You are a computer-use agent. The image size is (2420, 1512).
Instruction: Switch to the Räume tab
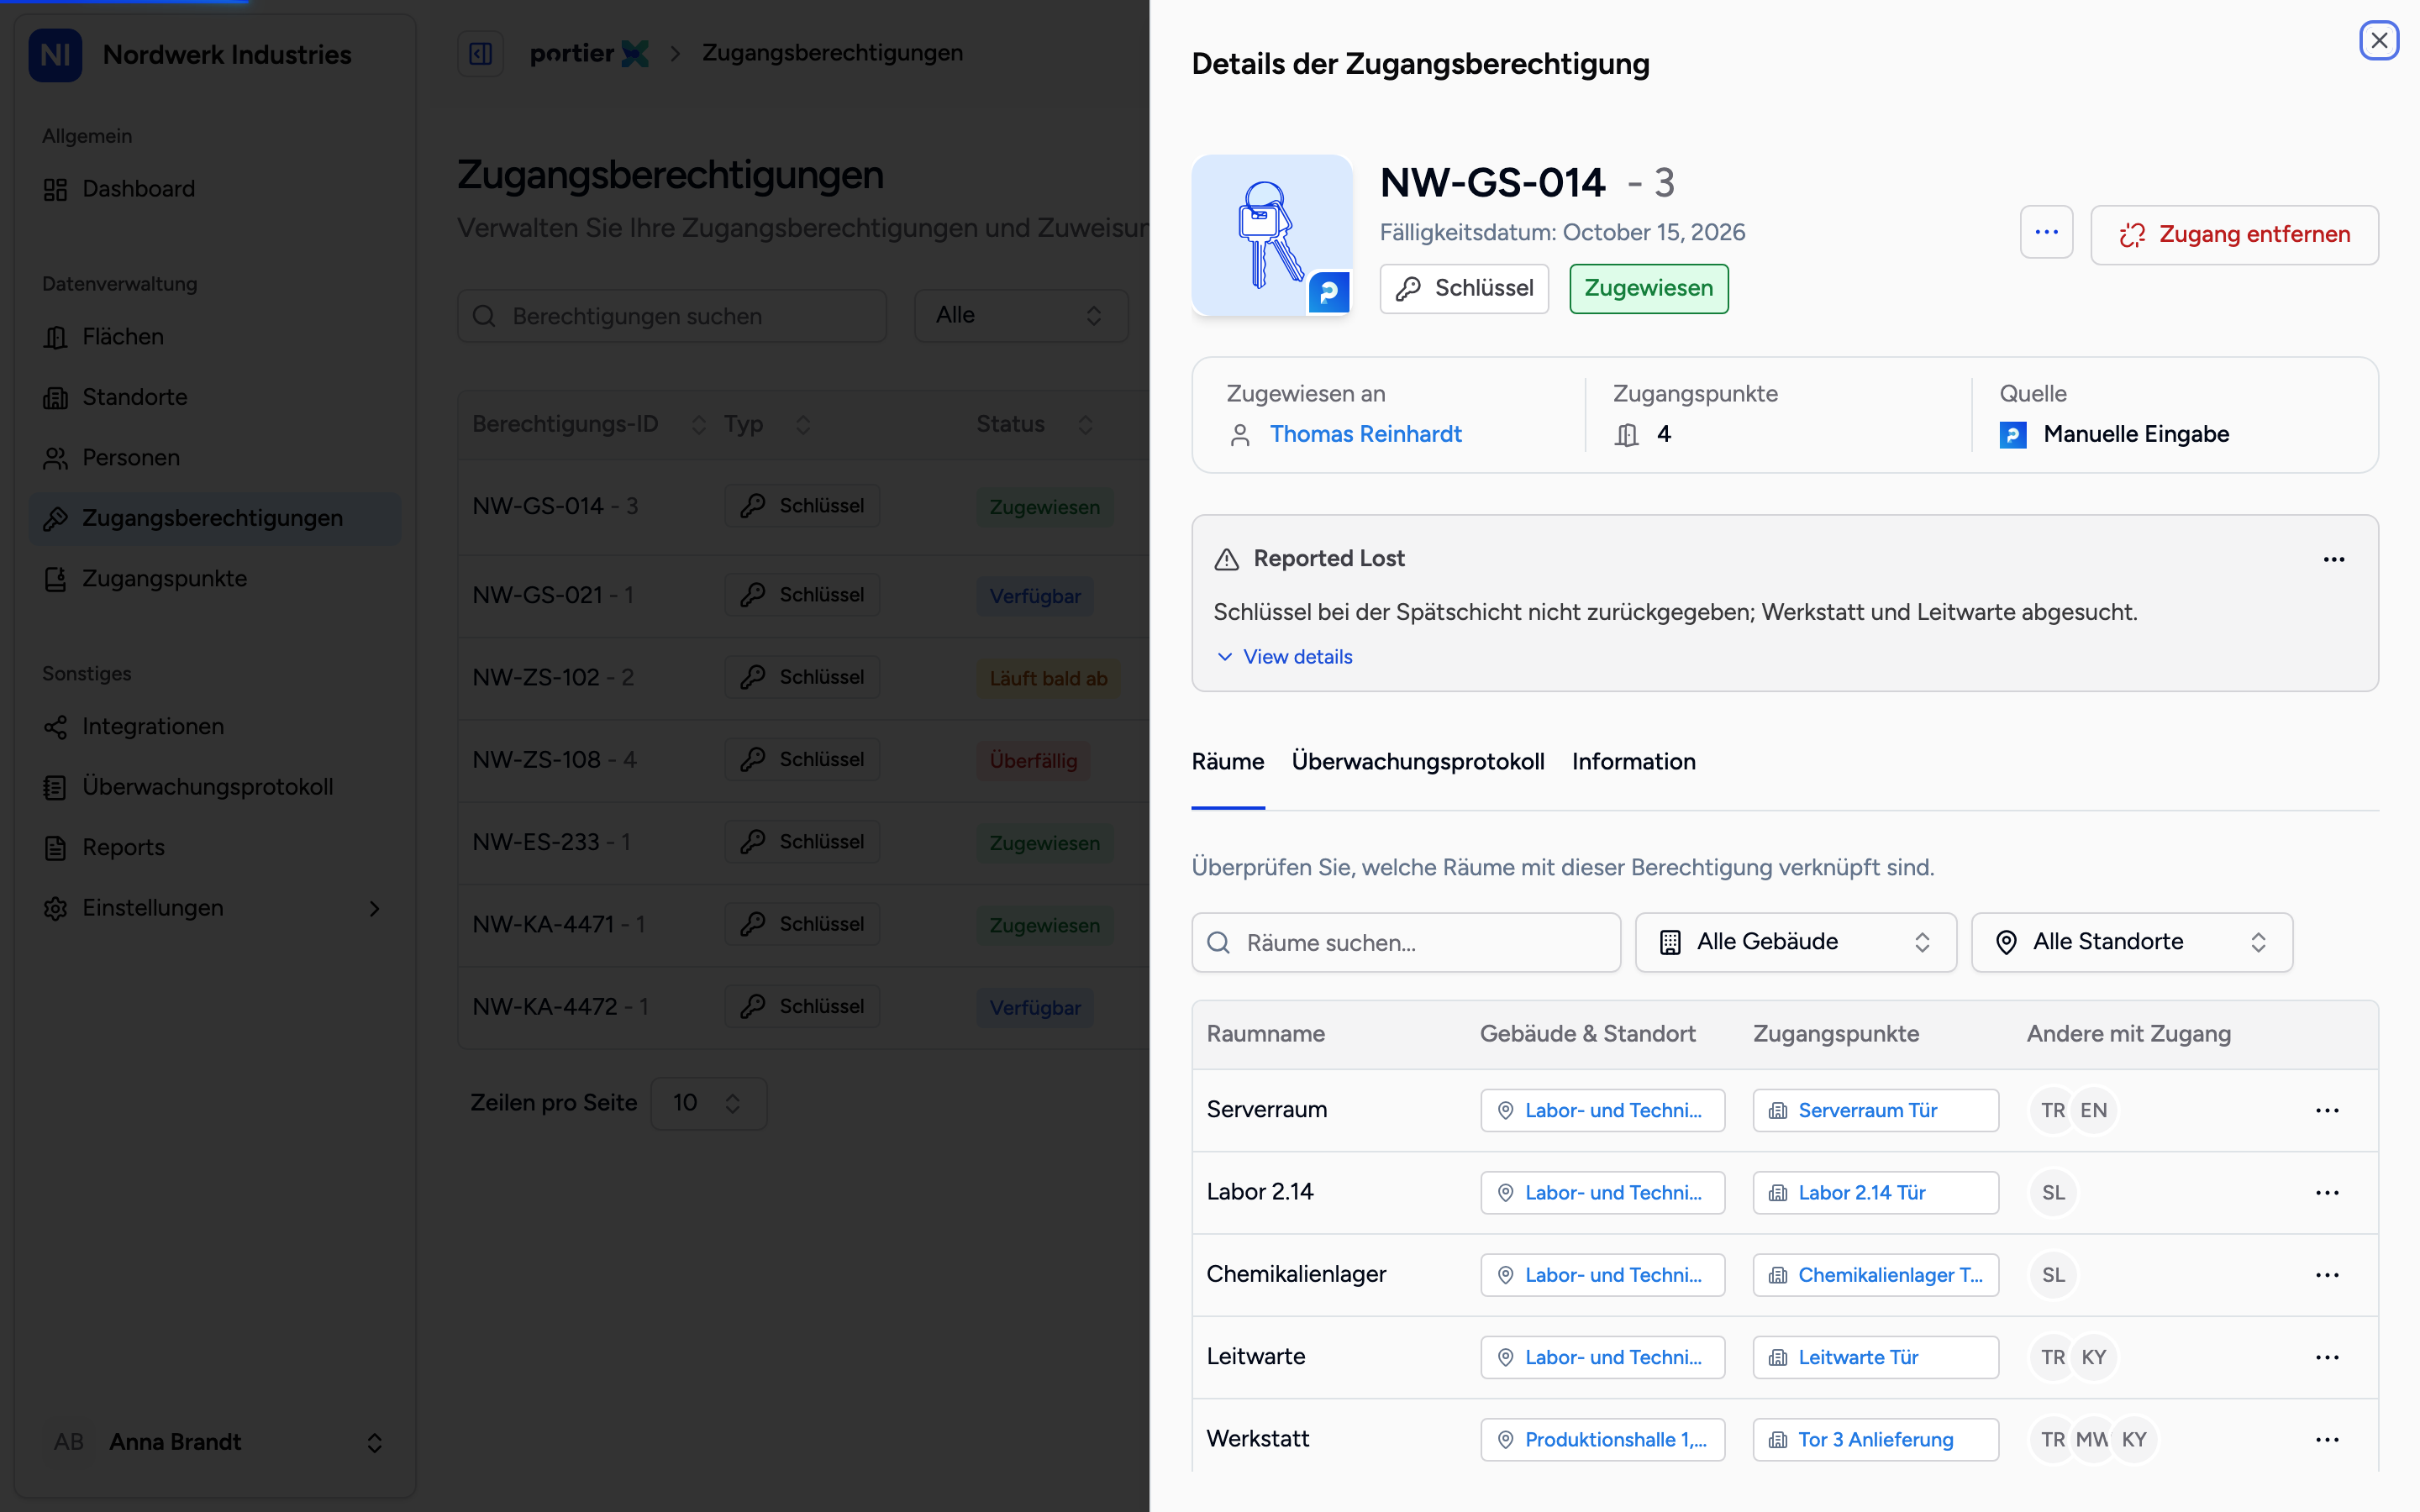pyautogui.click(x=1228, y=762)
